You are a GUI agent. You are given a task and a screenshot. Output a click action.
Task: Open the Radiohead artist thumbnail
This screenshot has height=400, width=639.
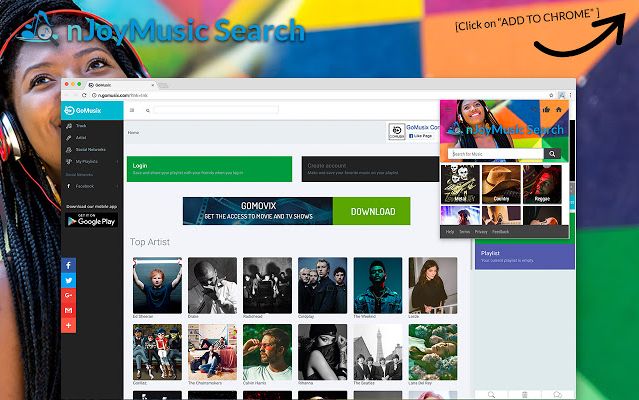pyautogui.click(x=267, y=285)
